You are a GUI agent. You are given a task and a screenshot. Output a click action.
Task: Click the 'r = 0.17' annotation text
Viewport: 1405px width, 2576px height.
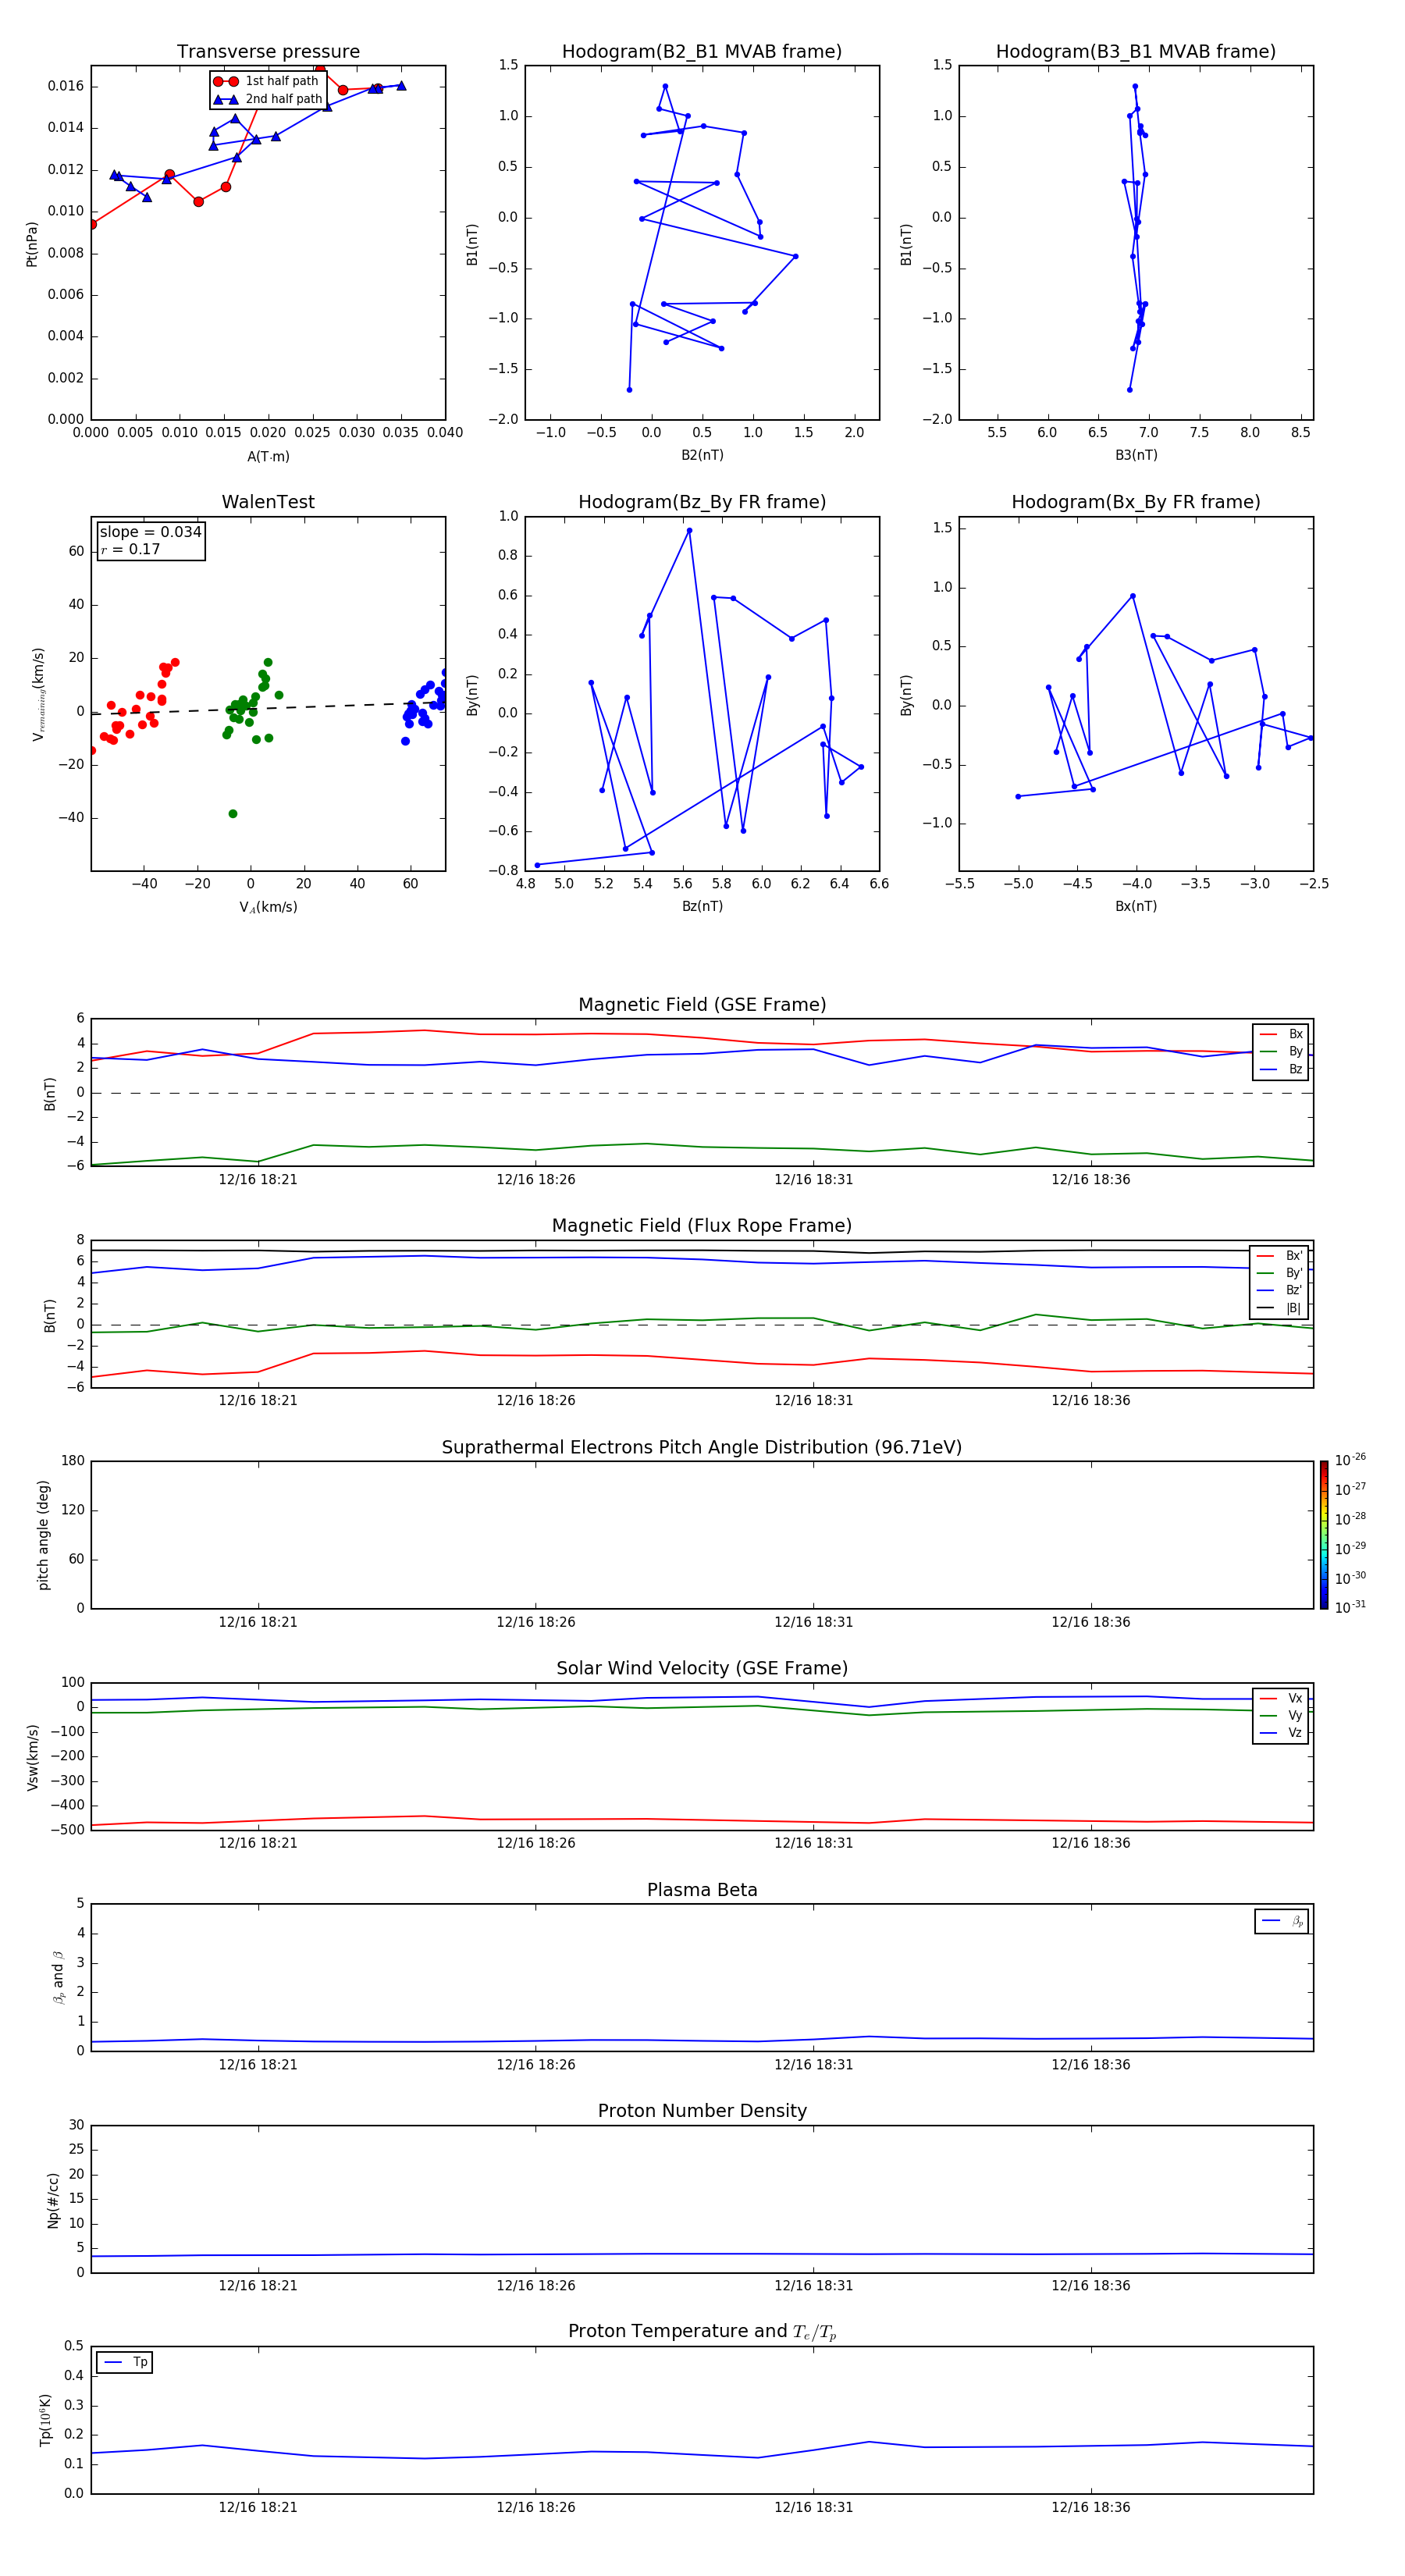130,549
